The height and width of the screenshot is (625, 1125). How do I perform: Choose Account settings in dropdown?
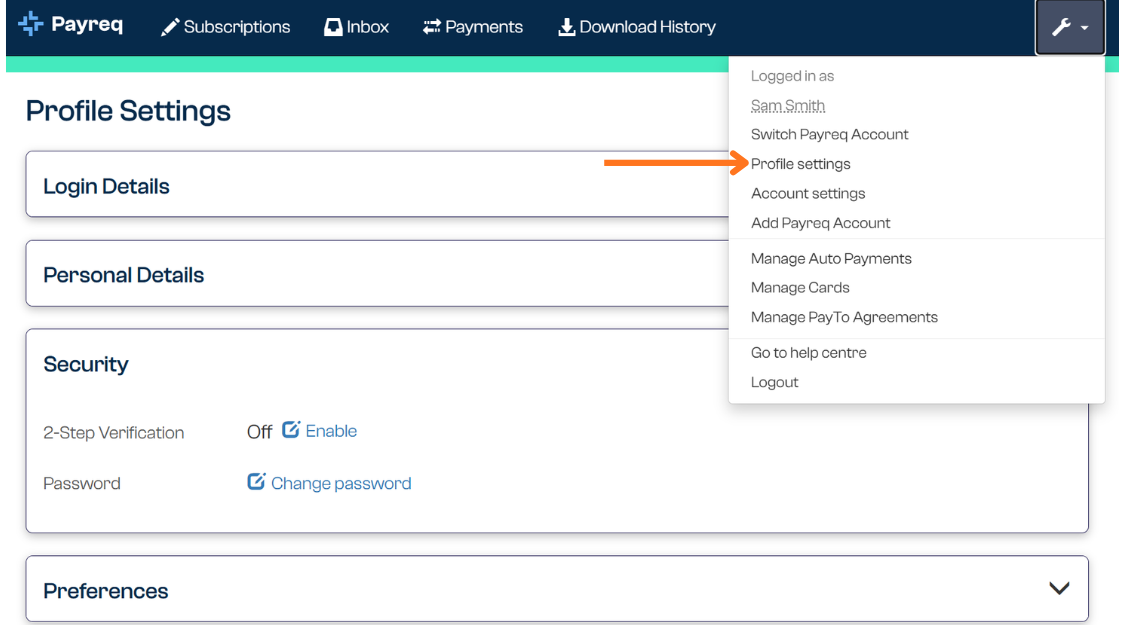(808, 193)
